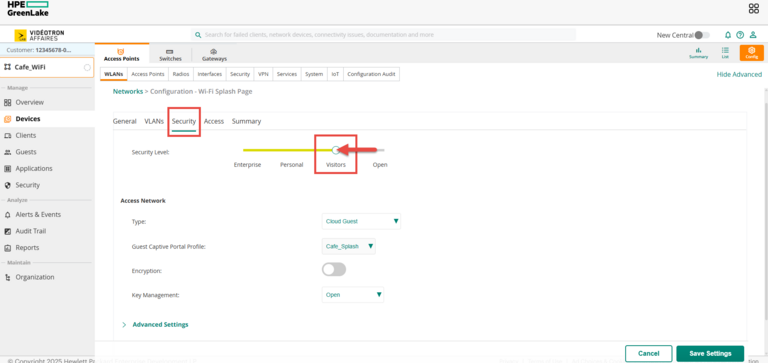768x363 pixels.
Task: Open Devices in the sidebar
Action: point(28,119)
